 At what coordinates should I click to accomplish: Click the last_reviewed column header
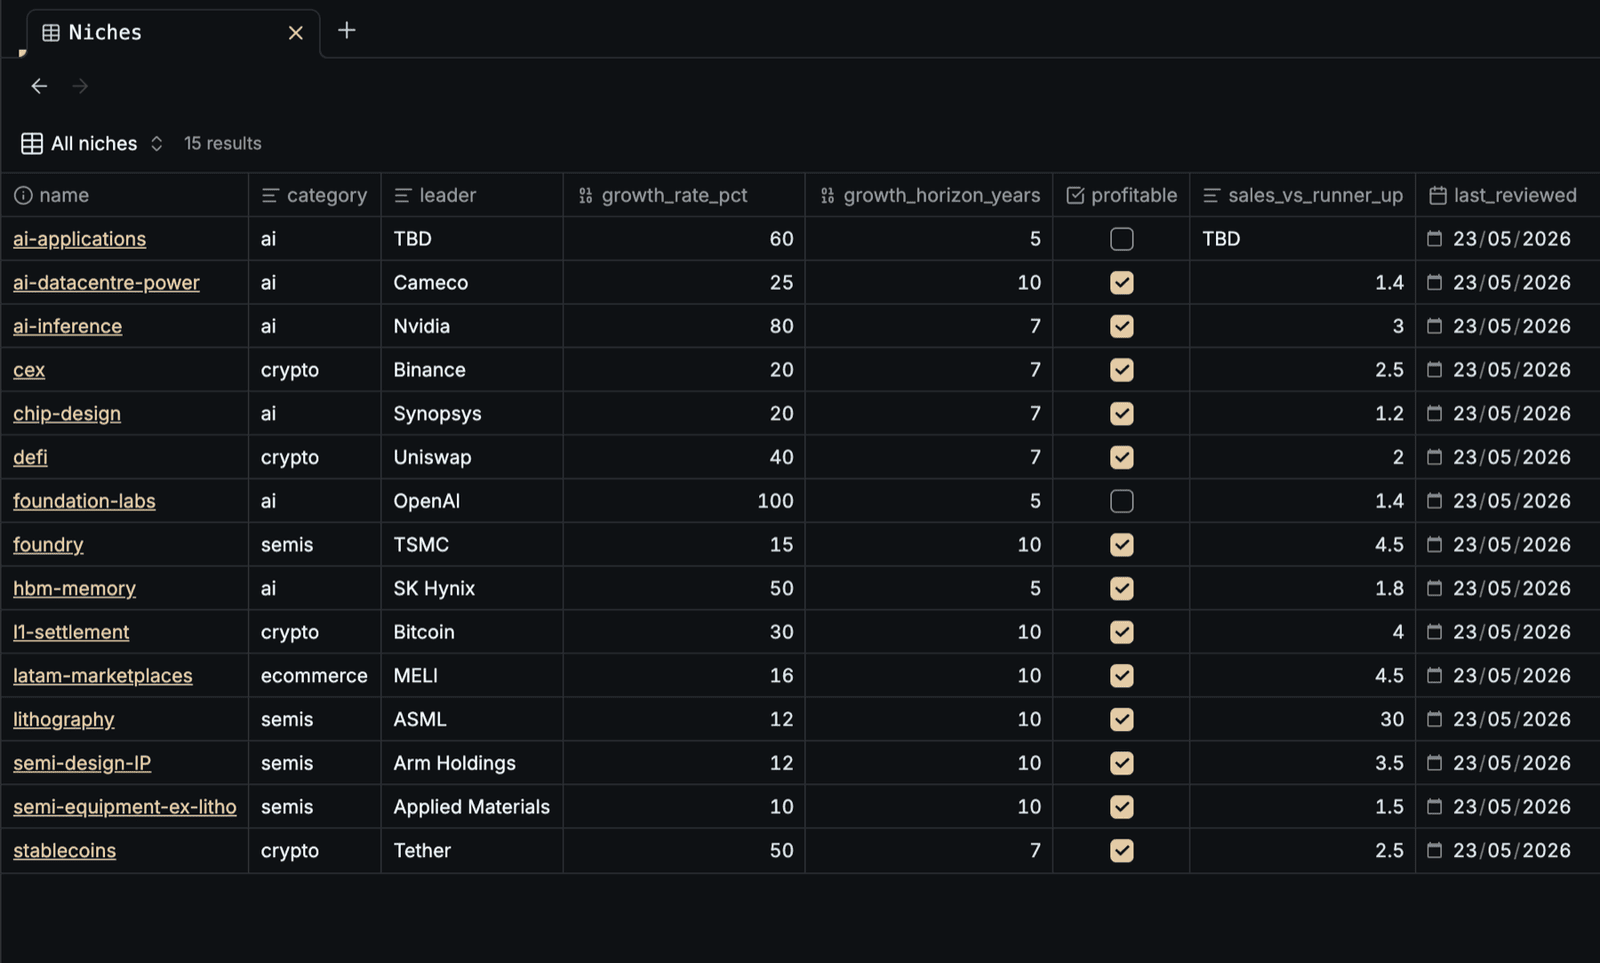(x=1507, y=195)
